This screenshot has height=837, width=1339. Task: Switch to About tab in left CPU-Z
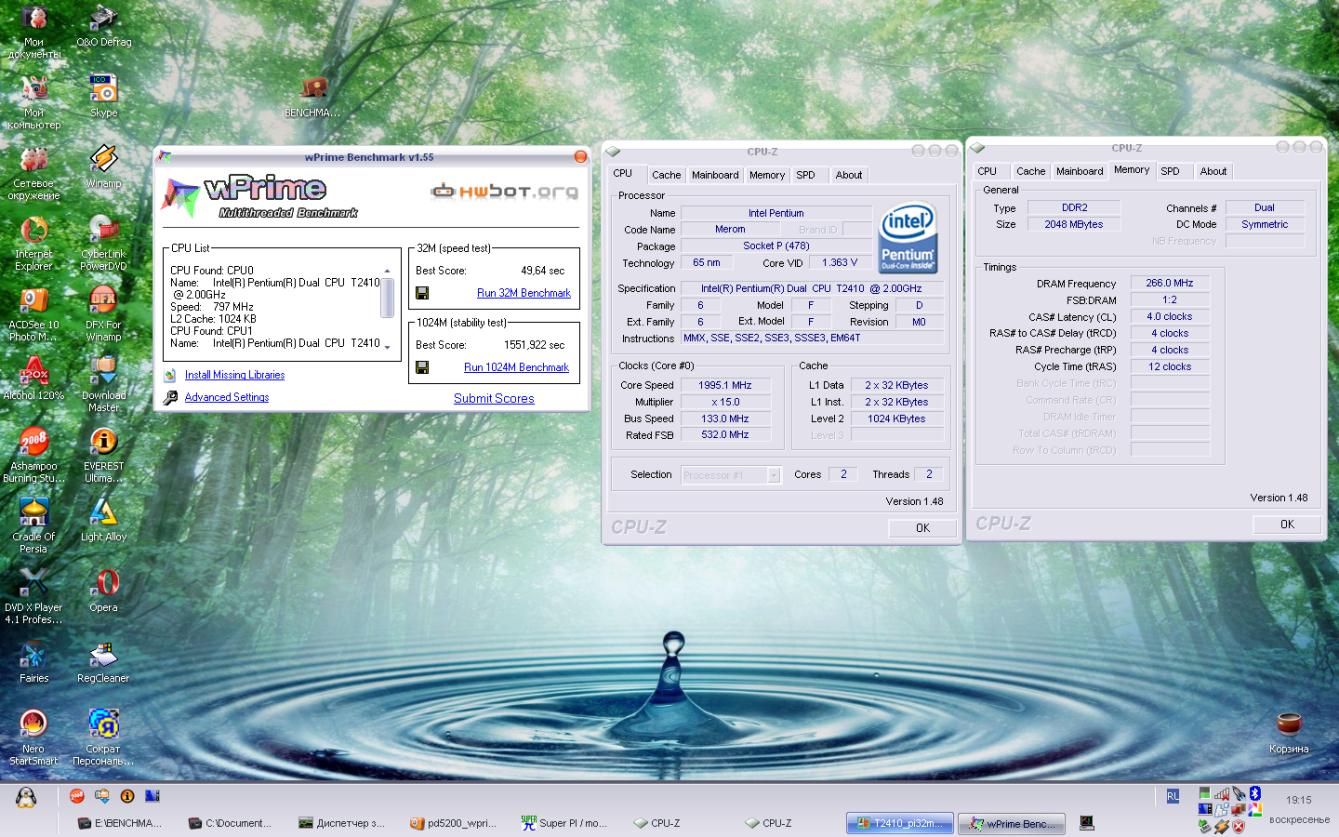click(x=849, y=175)
